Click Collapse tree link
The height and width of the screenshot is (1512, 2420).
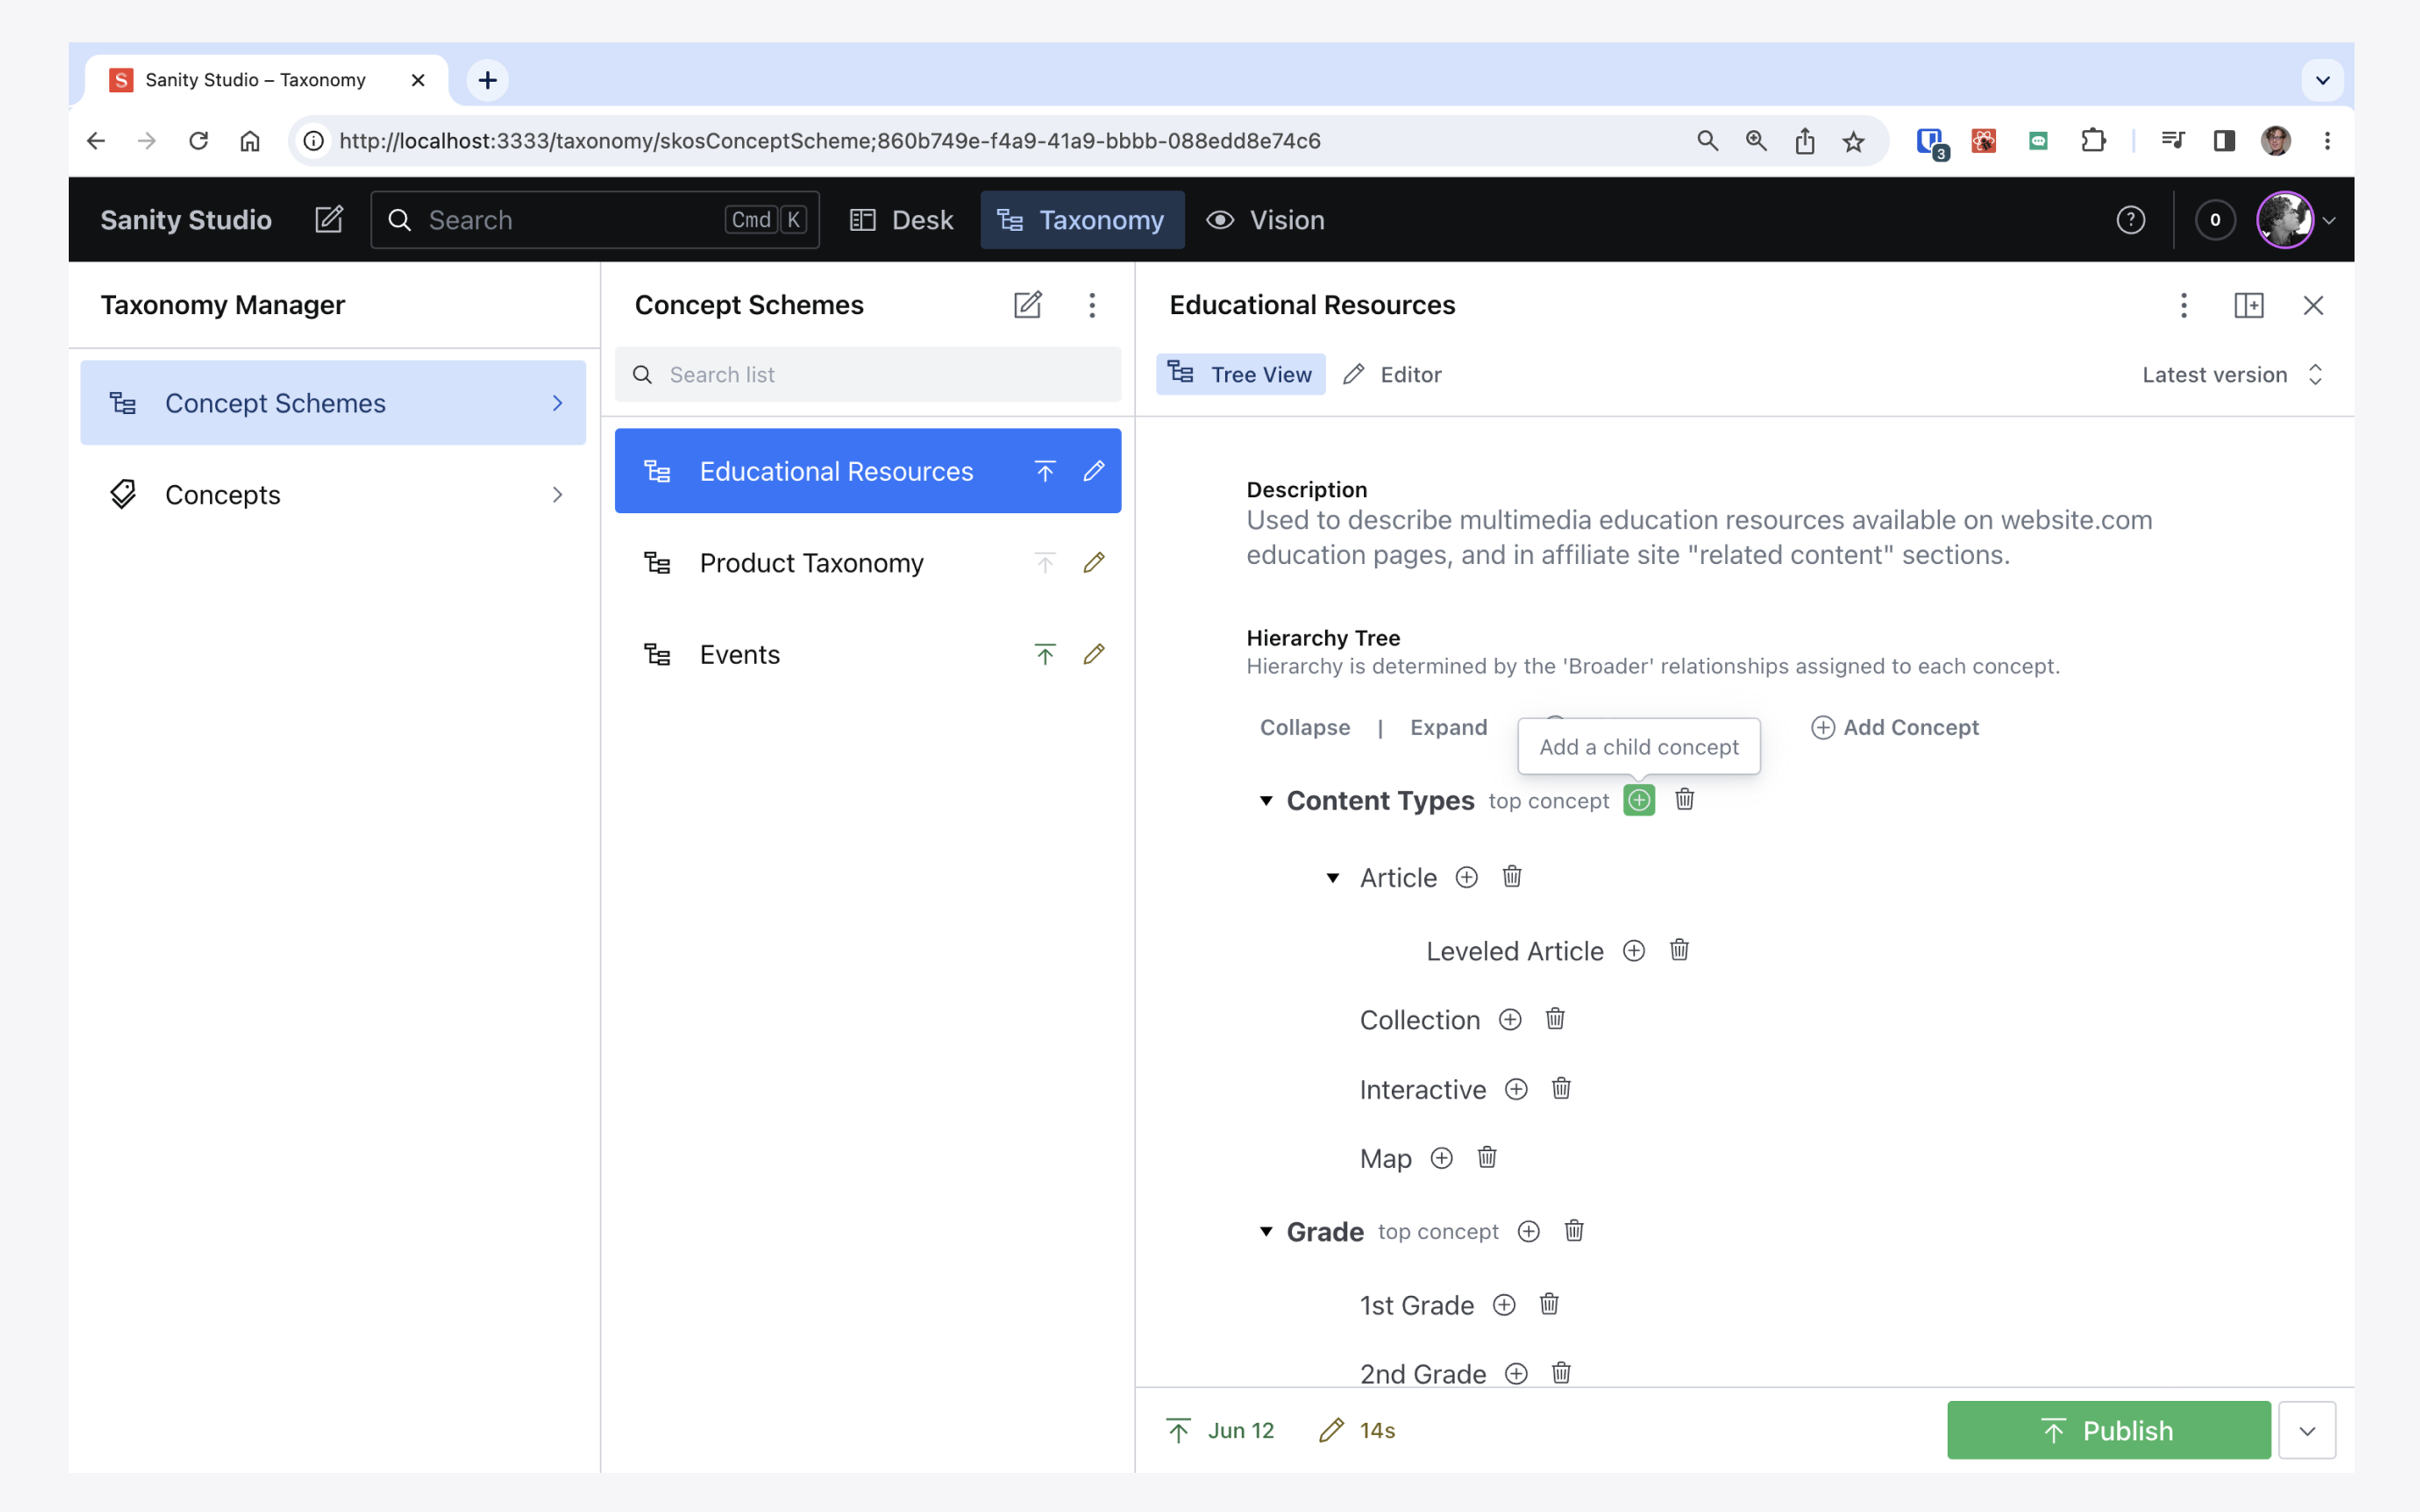[1304, 728]
